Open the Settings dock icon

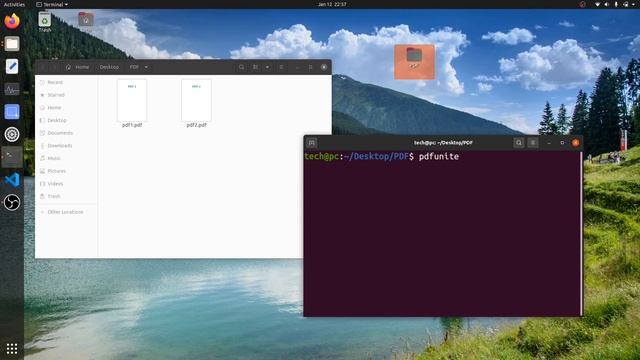pyautogui.click(x=12, y=134)
